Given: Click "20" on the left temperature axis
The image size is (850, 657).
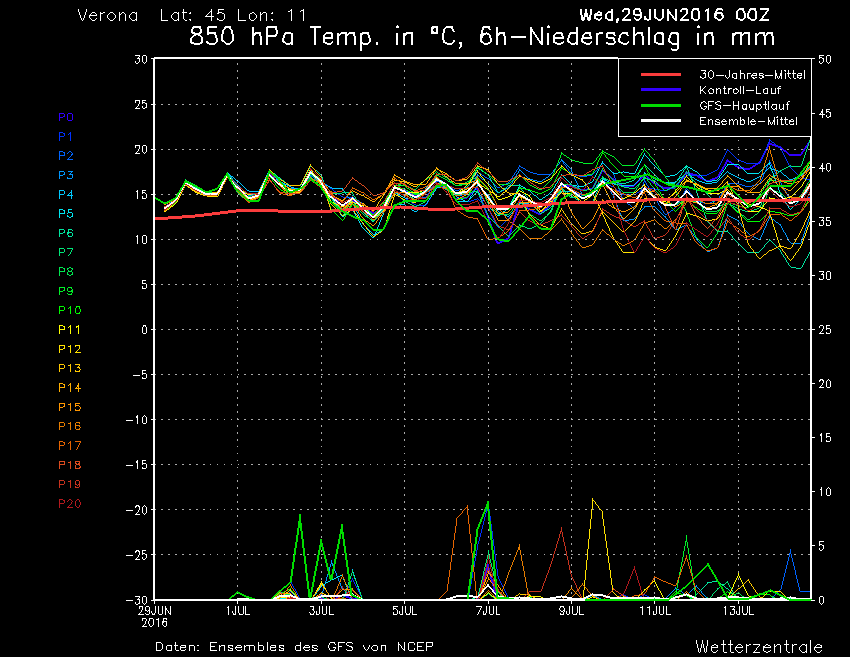Looking at the screenshot, I should tap(141, 150).
